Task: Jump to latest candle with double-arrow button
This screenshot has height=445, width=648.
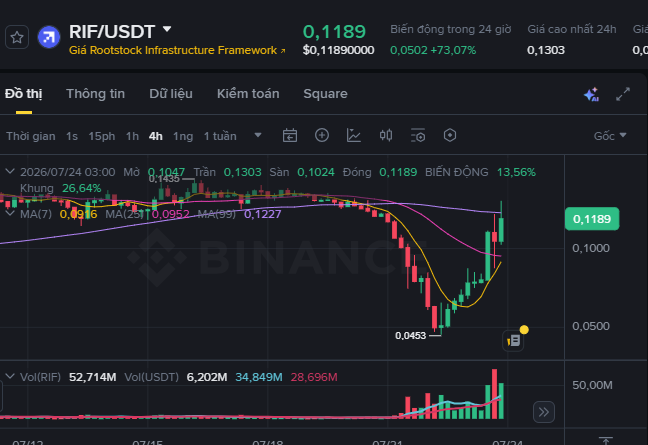Action: click(543, 412)
